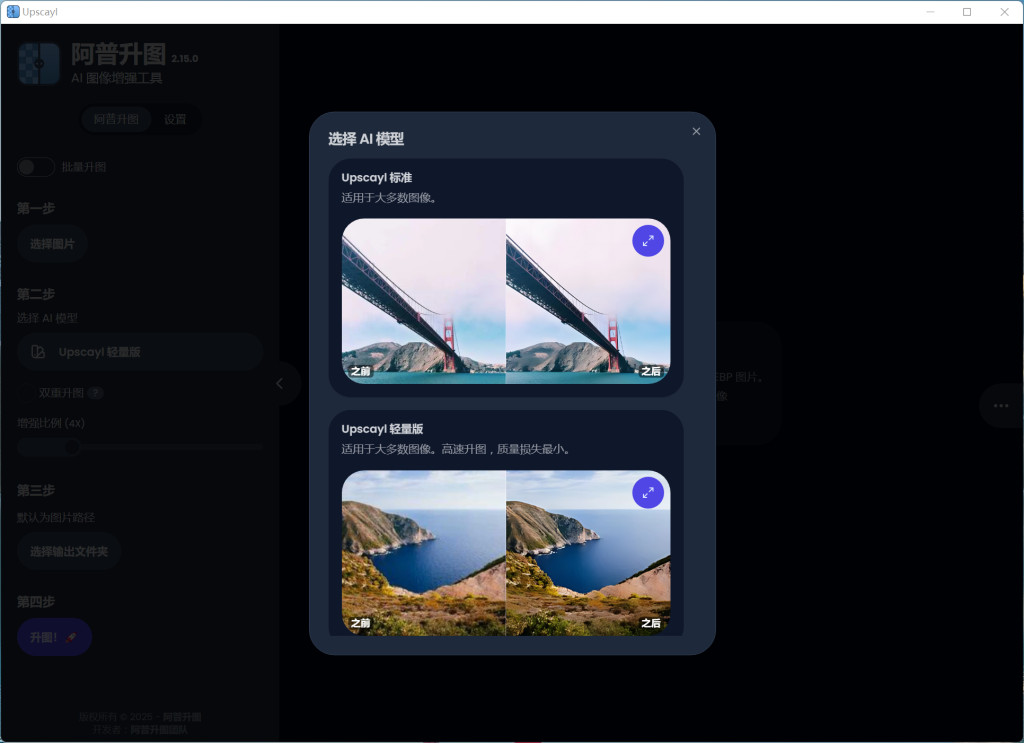
Task: Click the Upscayl 轻量版 coastline preview image
Action: point(506,553)
